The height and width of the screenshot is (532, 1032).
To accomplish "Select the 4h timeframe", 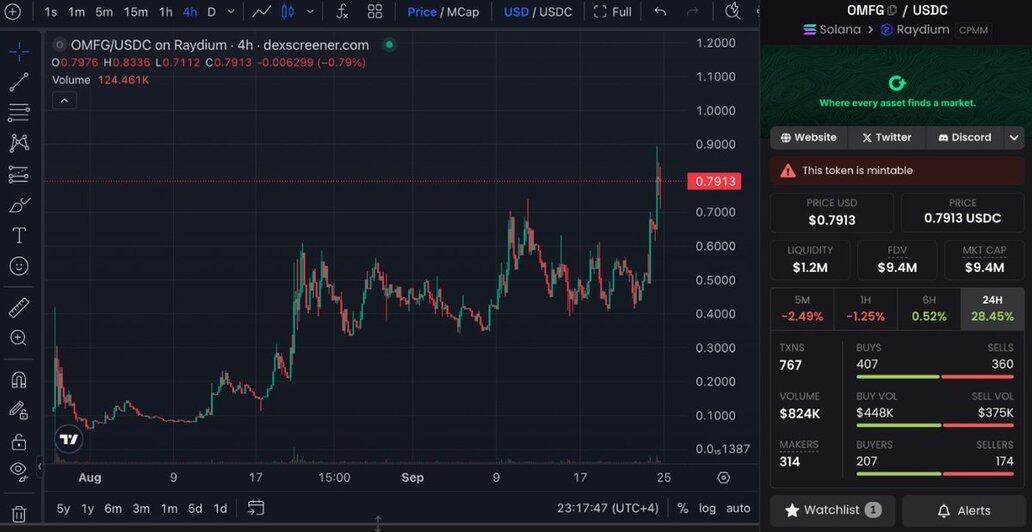I will [190, 12].
